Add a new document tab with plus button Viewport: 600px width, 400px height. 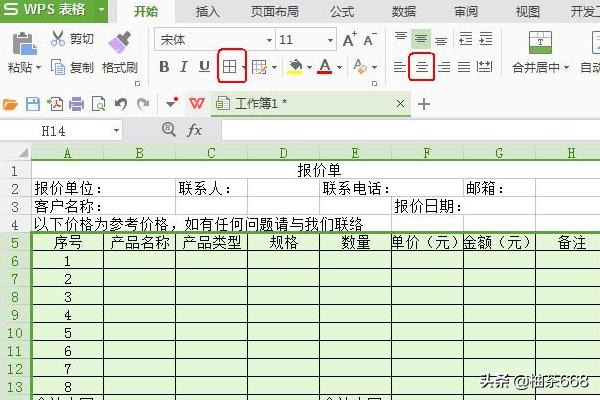click(424, 104)
